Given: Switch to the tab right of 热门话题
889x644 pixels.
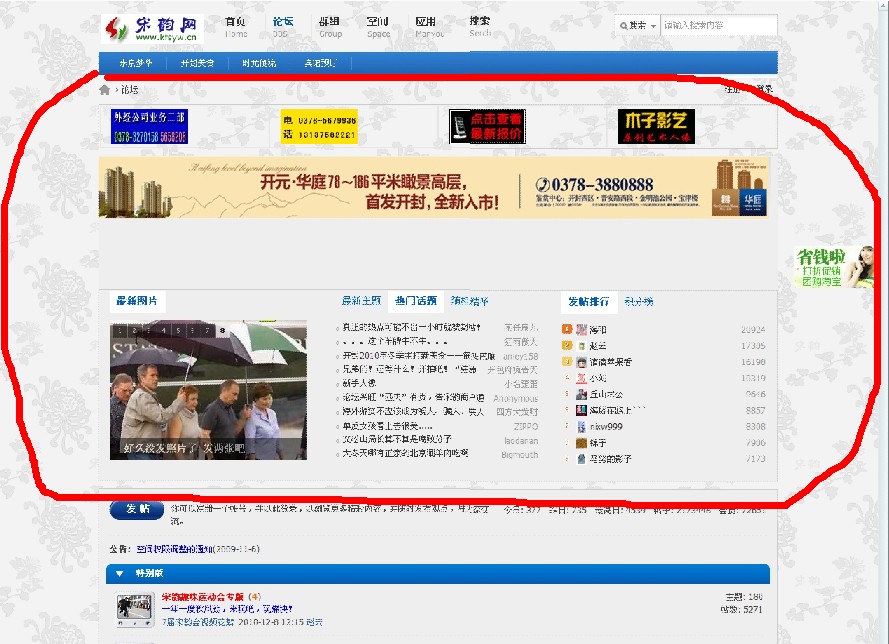Looking at the screenshot, I should (x=469, y=301).
